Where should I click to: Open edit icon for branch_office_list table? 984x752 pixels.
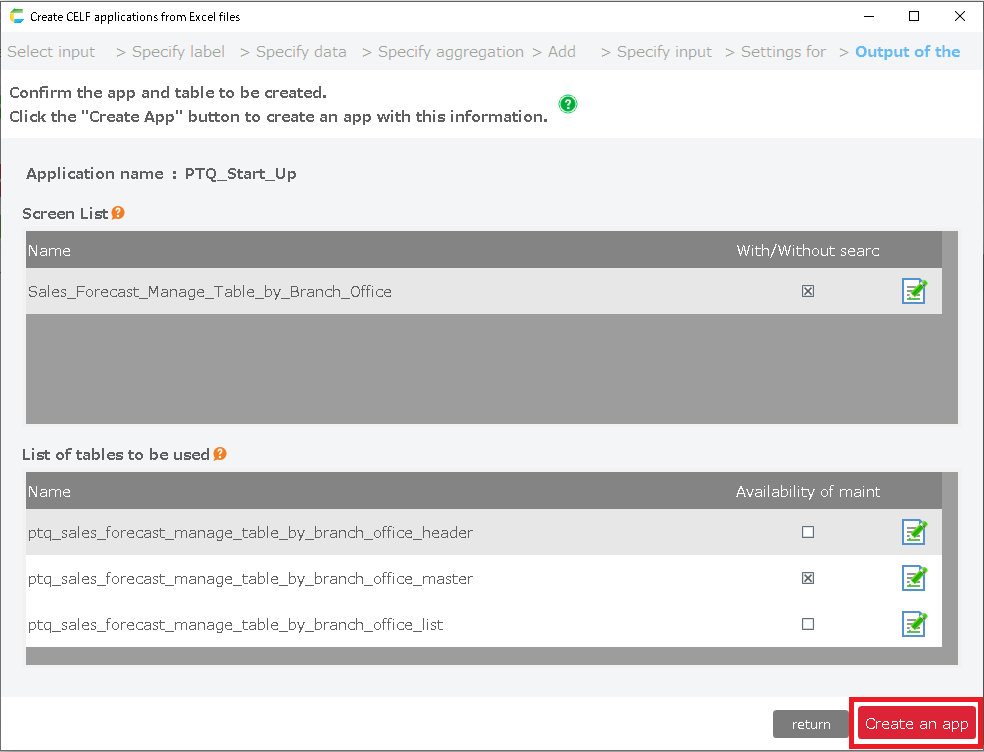pyautogui.click(x=914, y=624)
